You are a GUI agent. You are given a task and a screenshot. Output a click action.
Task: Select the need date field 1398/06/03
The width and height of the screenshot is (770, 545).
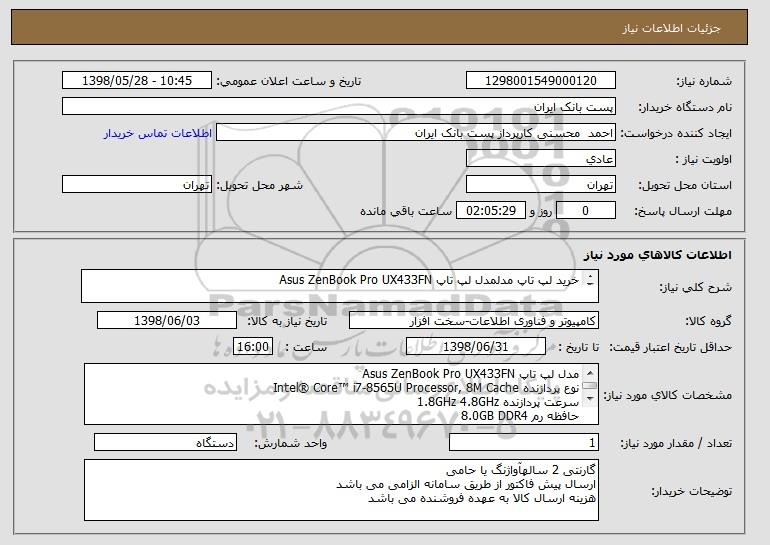pyautogui.click(x=167, y=321)
